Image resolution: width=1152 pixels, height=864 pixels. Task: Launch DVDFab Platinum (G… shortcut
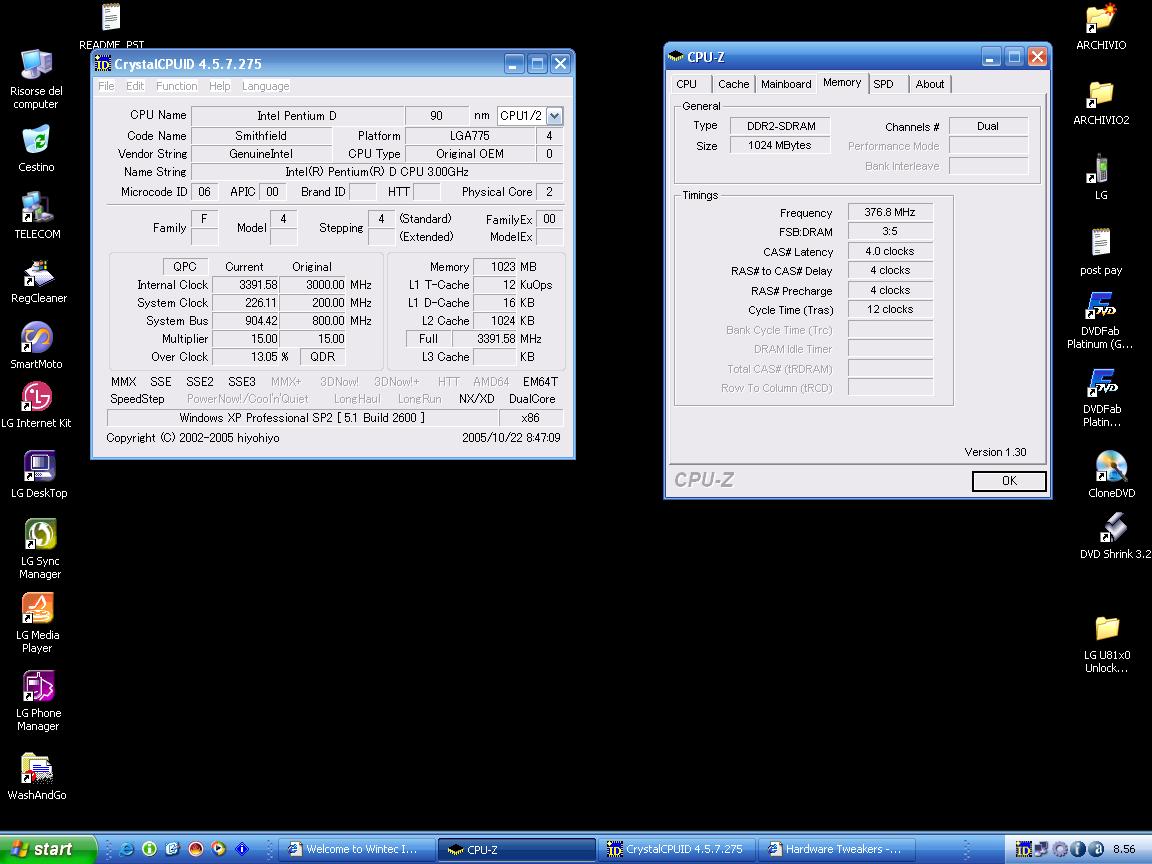pyautogui.click(x=1101, y=305)
